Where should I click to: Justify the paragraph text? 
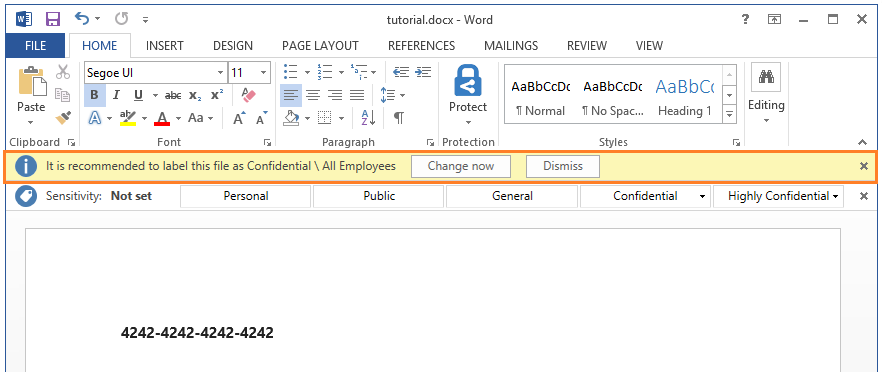pos(357,95)
